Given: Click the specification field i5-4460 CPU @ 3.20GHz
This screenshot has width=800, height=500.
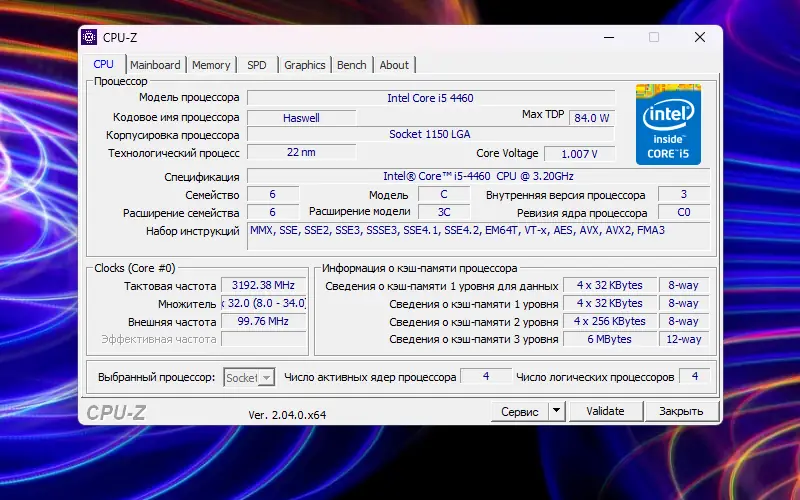Looking at the screenshot, I should tap(478, 176).
